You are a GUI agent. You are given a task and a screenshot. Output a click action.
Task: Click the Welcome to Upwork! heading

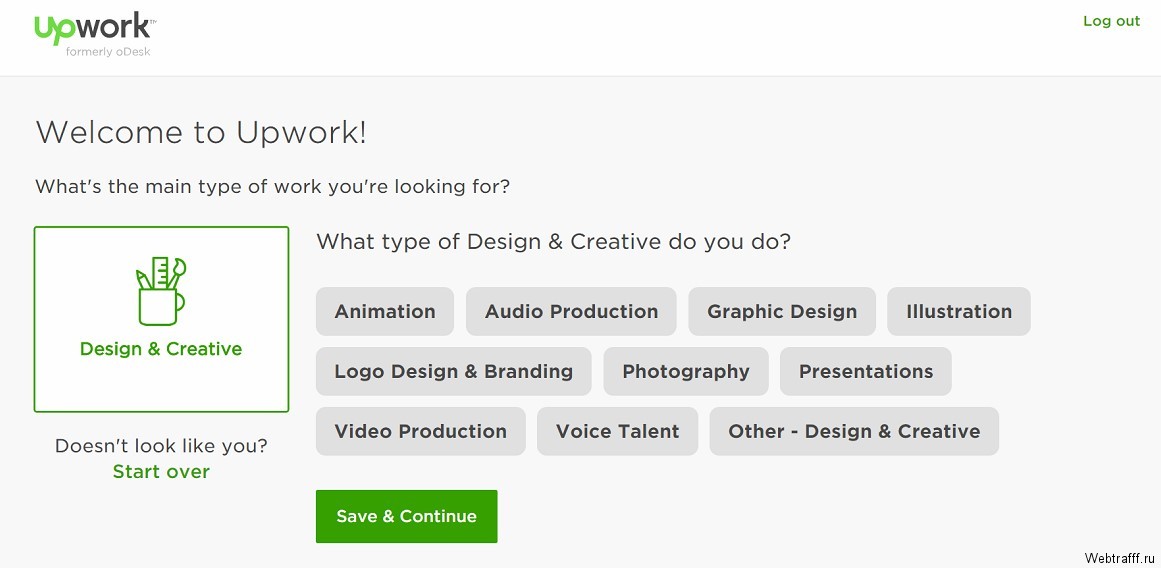tap(201, 133)
